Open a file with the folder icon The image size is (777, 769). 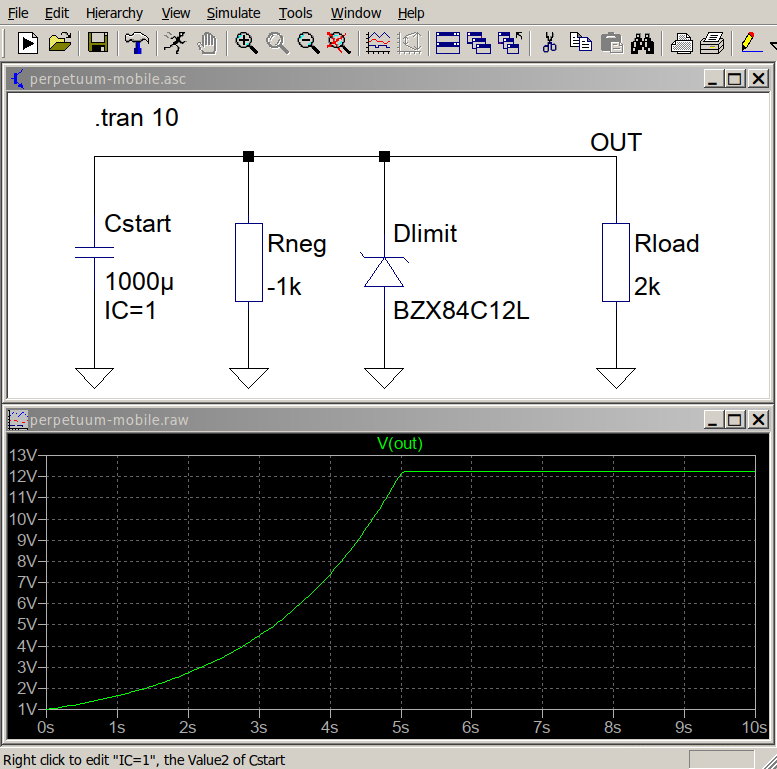tap(60, 43)
